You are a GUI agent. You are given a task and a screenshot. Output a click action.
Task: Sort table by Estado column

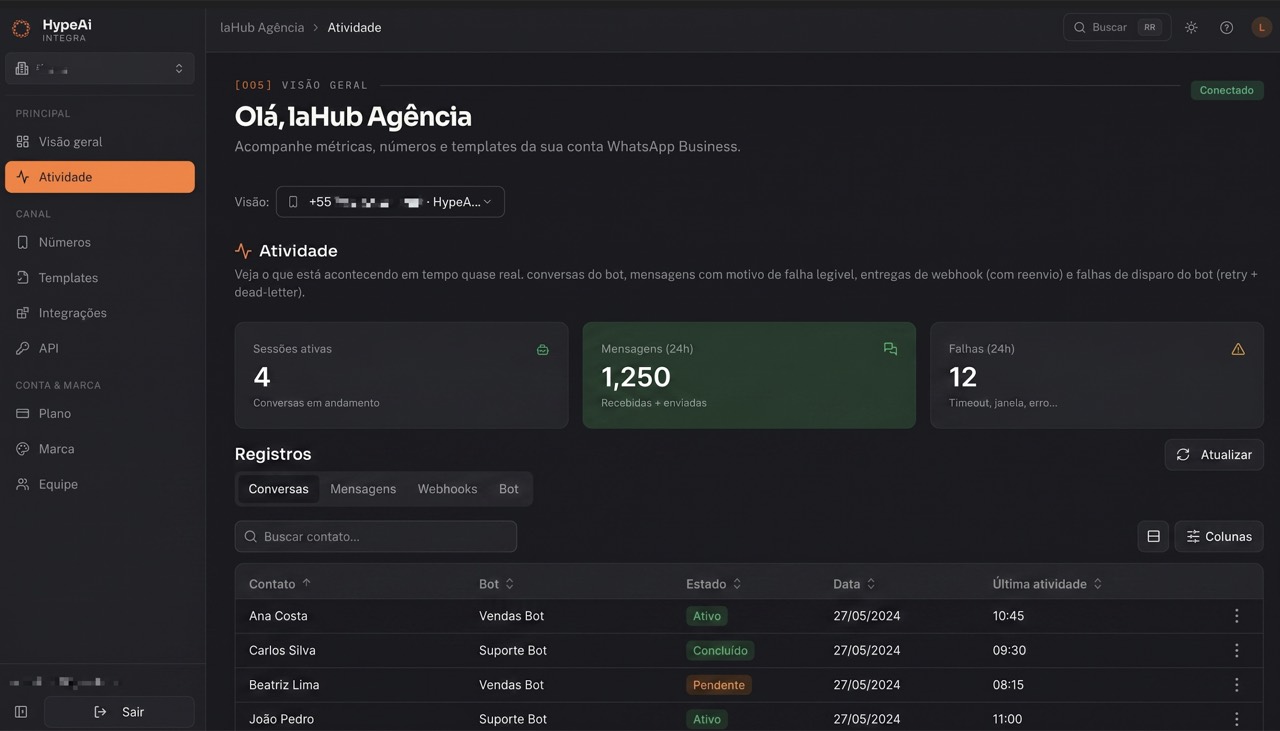(714, 584)
